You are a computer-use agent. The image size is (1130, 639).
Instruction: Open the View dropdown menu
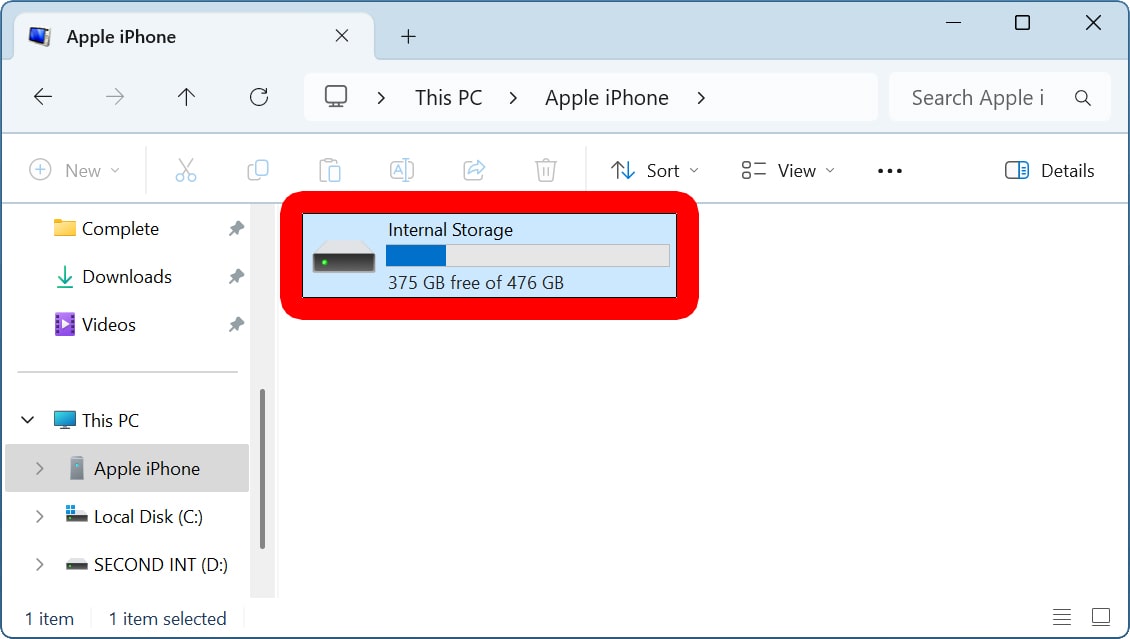point(788,171)
